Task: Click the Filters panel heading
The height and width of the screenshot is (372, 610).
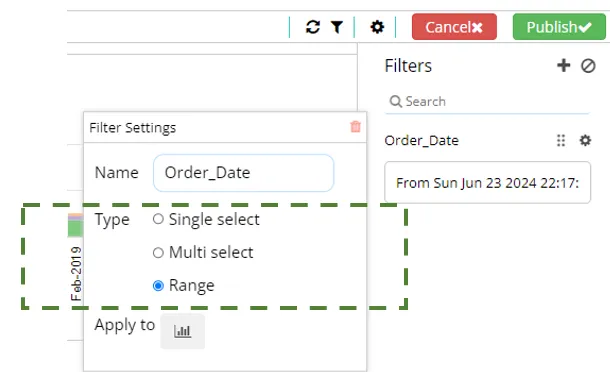Action: pos(408,66)
